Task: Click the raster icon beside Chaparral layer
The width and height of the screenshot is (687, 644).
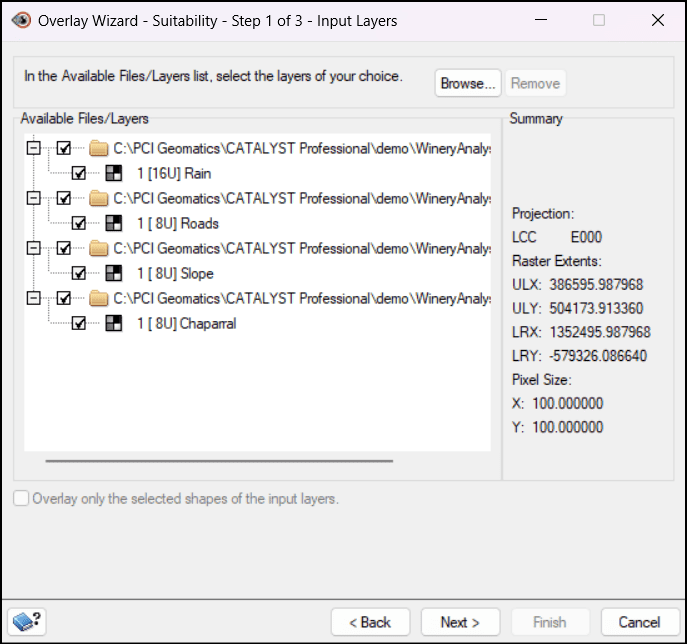Action: 114,323
